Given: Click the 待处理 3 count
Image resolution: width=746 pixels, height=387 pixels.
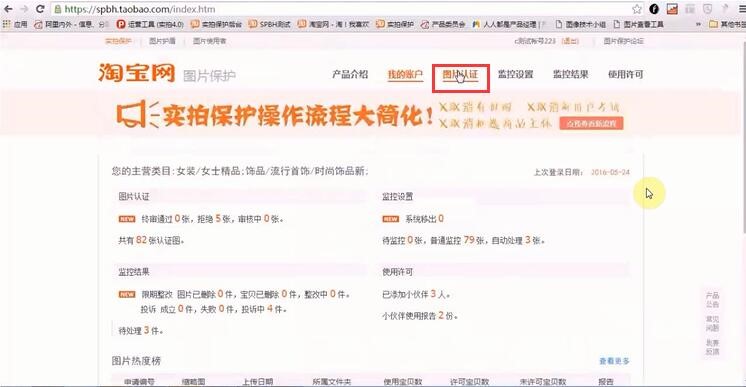Looking at the screenshot, I should [147, 330].
